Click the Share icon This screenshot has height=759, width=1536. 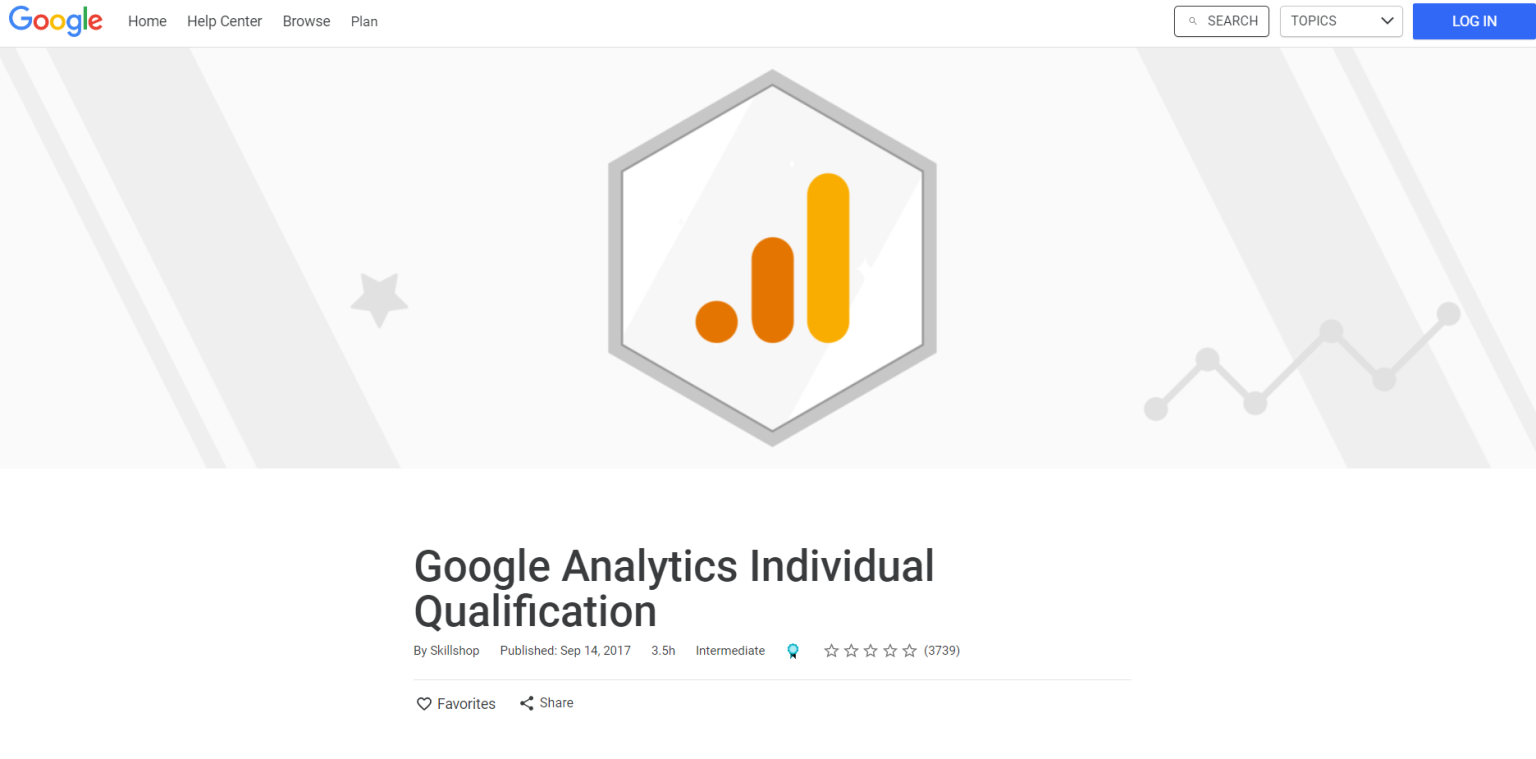tap(527, 702)
